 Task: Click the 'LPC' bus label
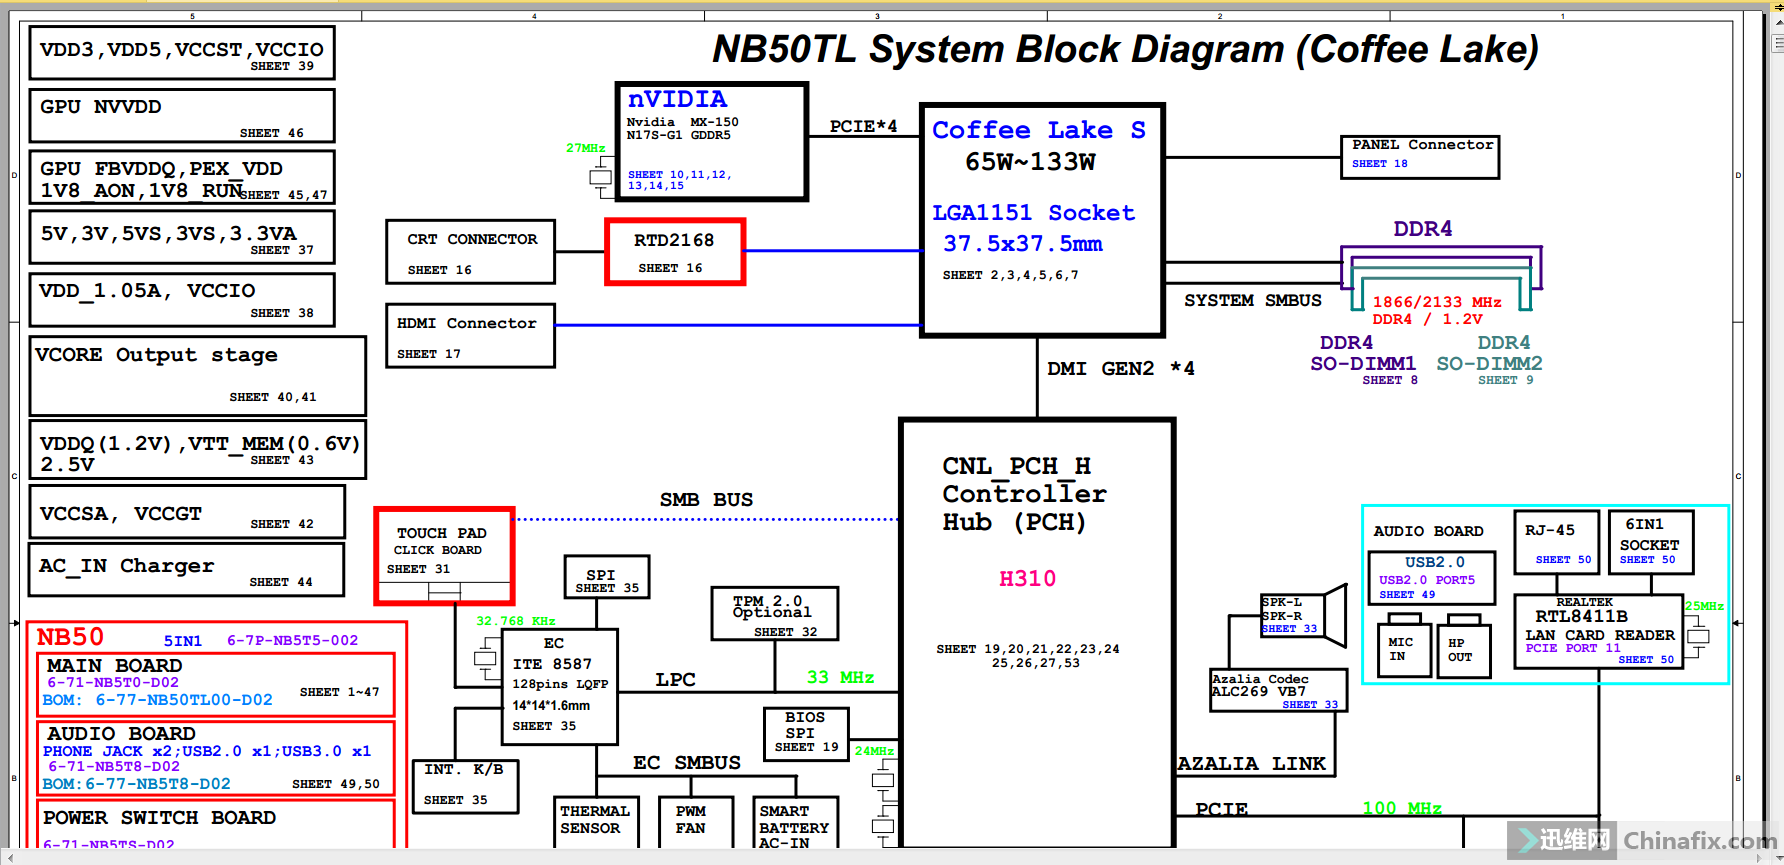point(675,680)
